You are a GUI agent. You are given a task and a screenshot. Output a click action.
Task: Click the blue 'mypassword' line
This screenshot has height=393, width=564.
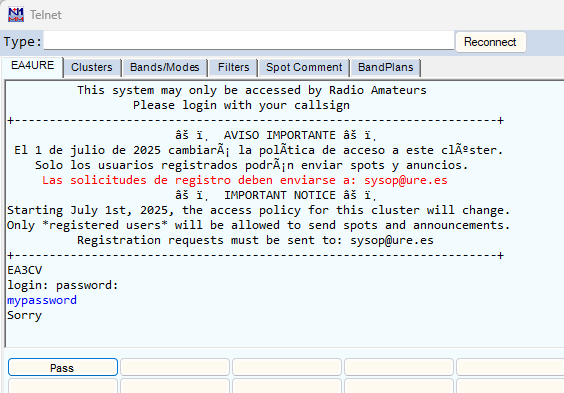[42, 300]
